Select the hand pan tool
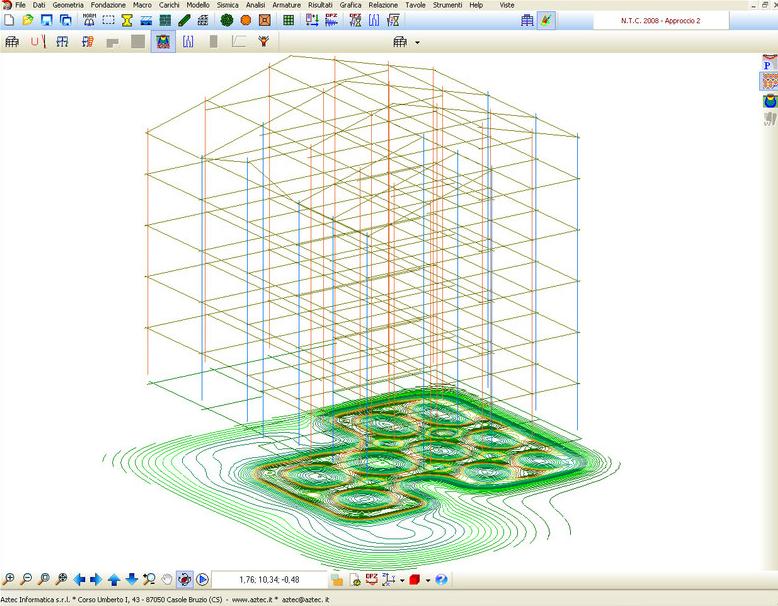This screenshot has width=778, height=606. click(166, 579)
